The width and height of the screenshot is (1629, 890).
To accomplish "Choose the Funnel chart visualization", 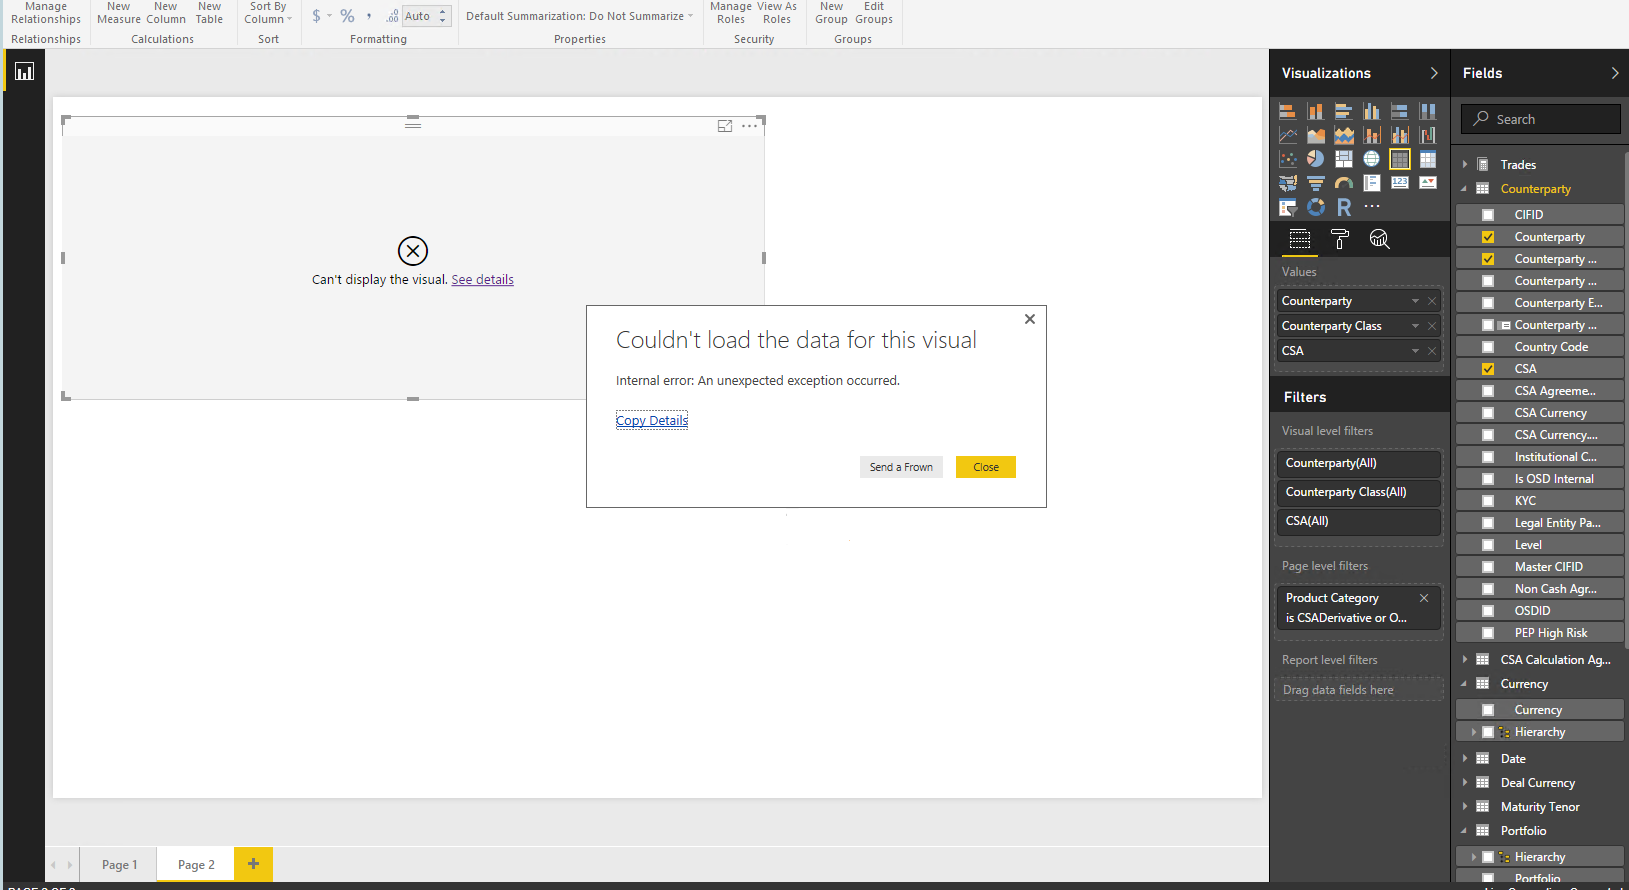I will point(1316,183).
